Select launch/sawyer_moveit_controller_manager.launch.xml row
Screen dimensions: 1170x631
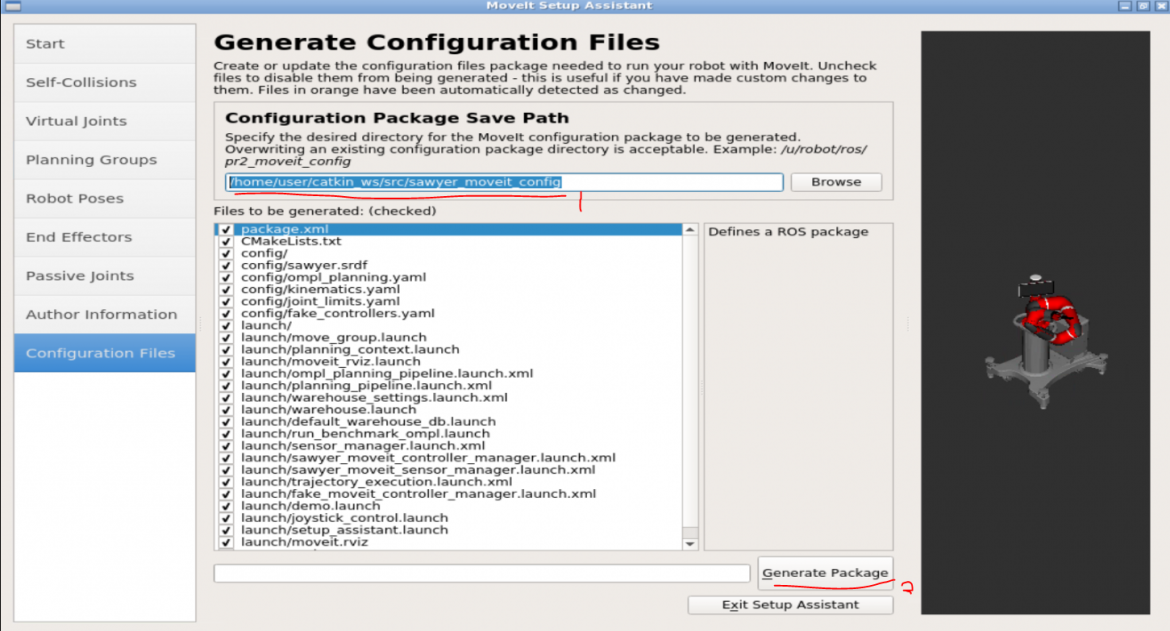pyautogui.click(x=448, y=457)
